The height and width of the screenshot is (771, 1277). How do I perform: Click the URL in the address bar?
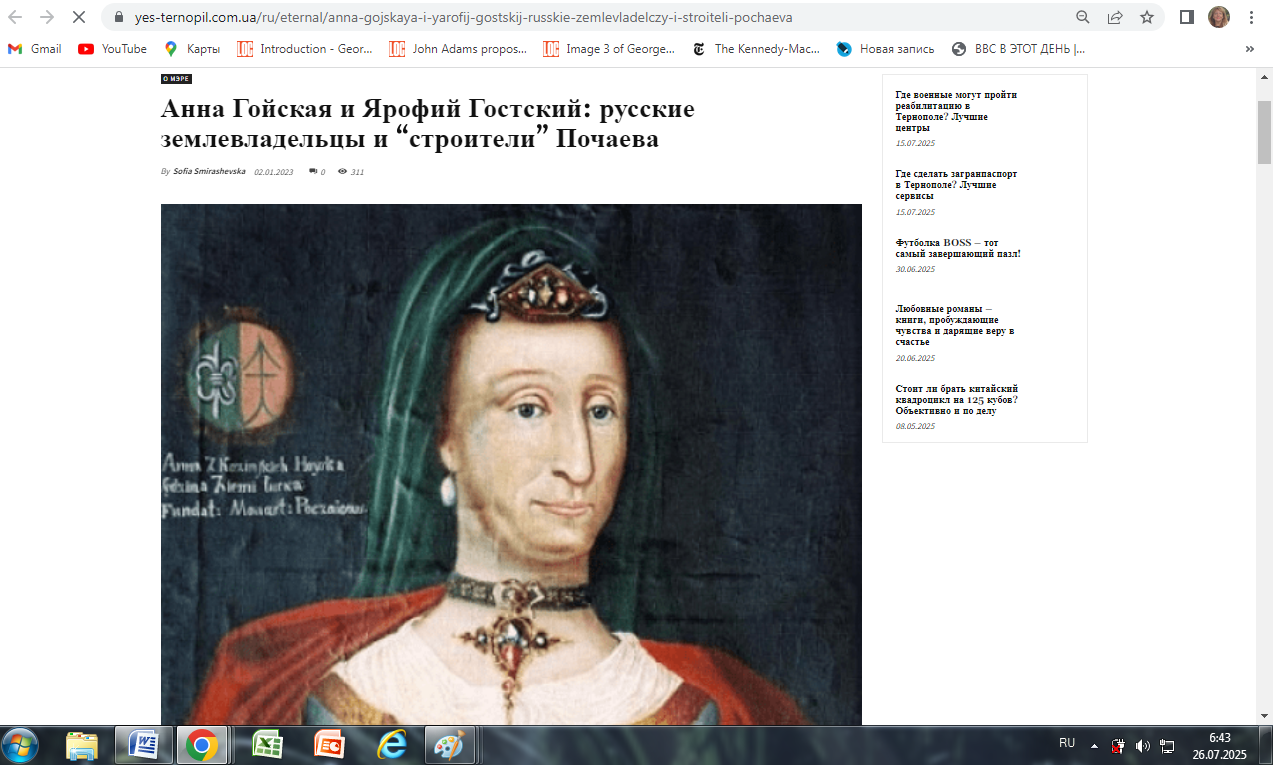click(464, 17)
